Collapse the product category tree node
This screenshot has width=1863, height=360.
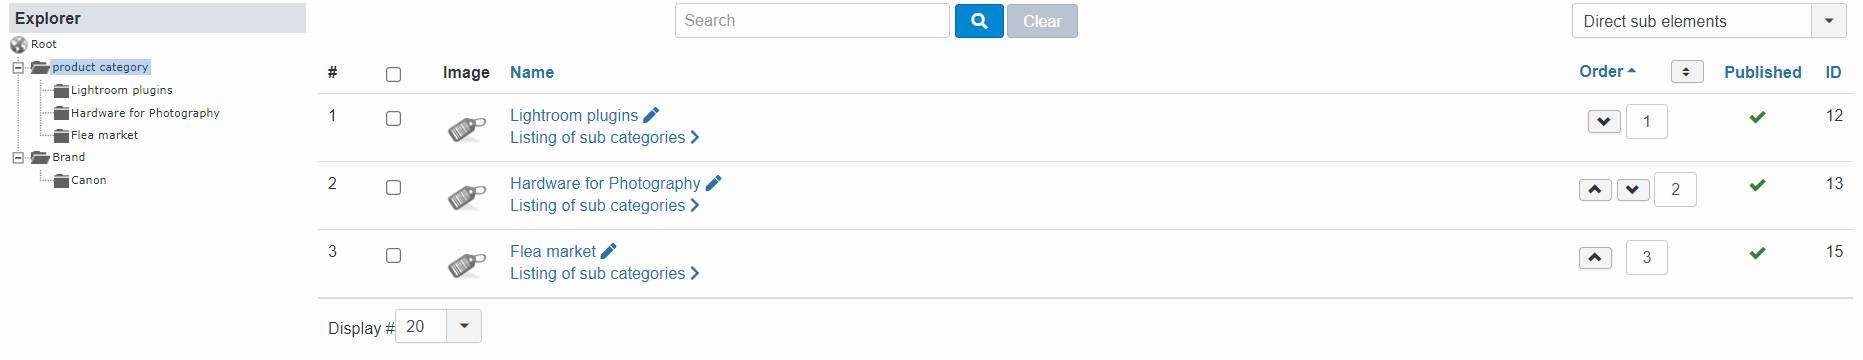[x=18, y=68]
